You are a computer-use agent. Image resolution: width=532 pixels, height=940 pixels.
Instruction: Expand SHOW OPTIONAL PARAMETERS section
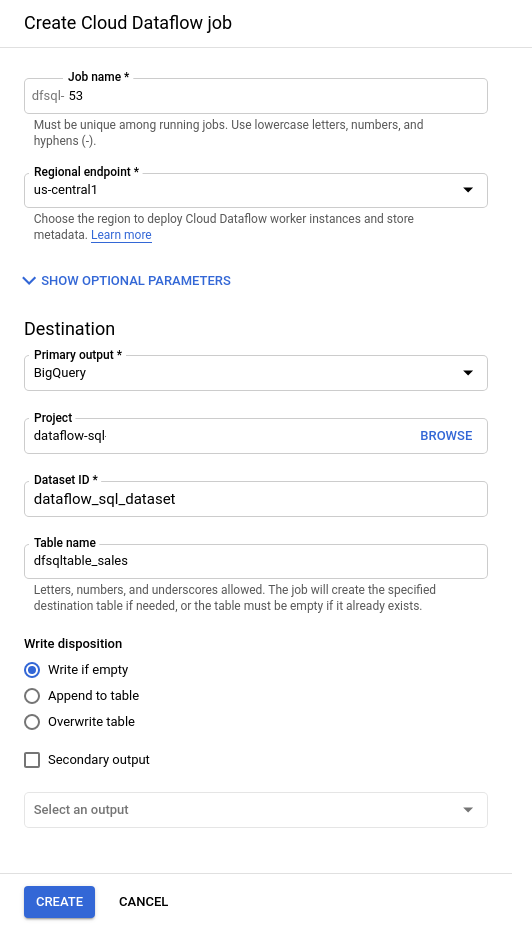pyautogui.click(x=127, y=281)
